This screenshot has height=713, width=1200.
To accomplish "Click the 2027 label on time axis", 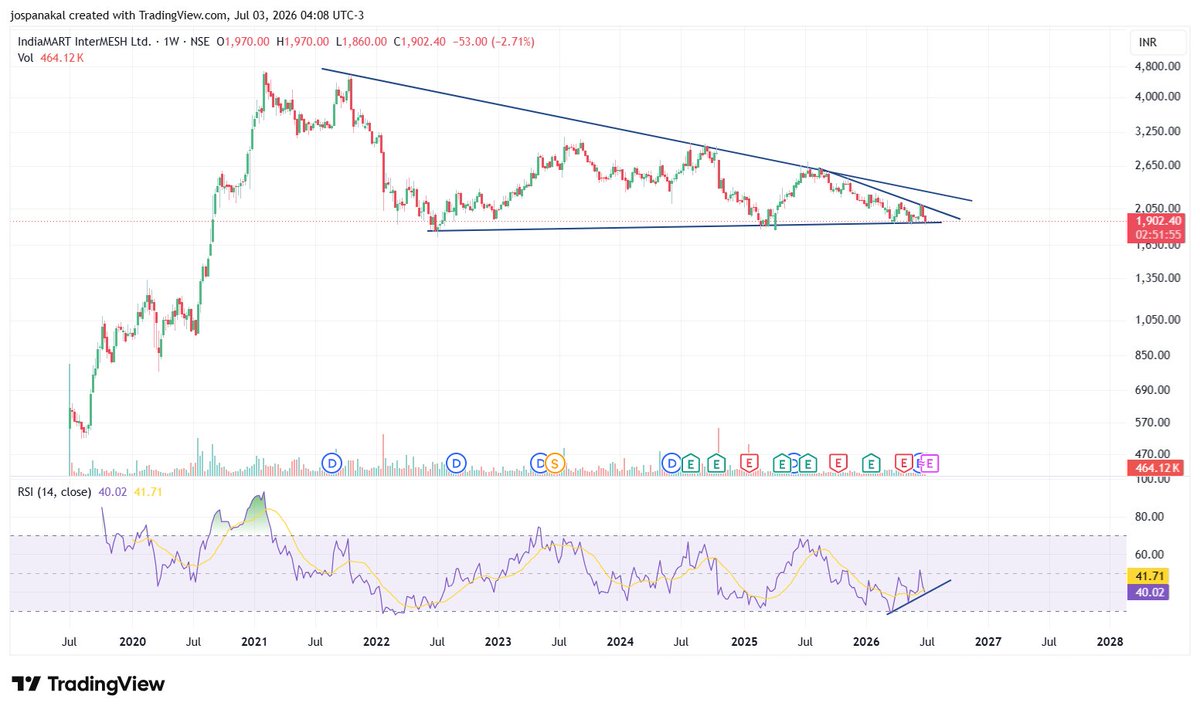I will (x=987, y=640).
